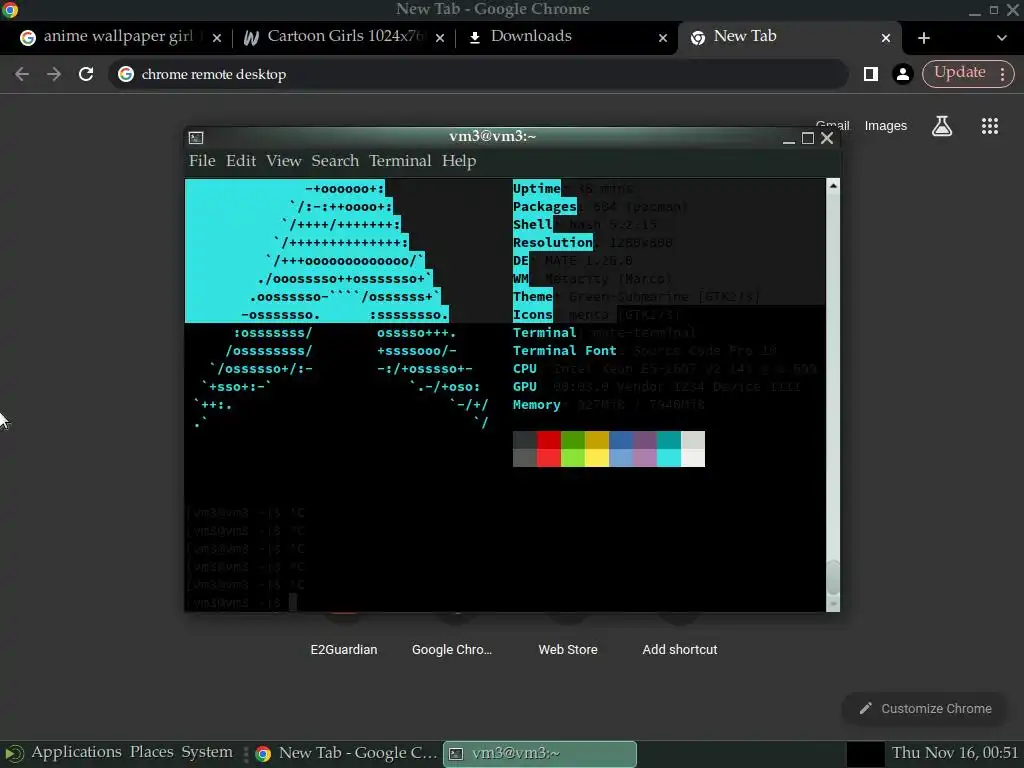This screenshot has width=1024, height=768.
Task: Click the terminal window menu icon in titlebar
Action: pyautogui.click(x=196, y=138)
